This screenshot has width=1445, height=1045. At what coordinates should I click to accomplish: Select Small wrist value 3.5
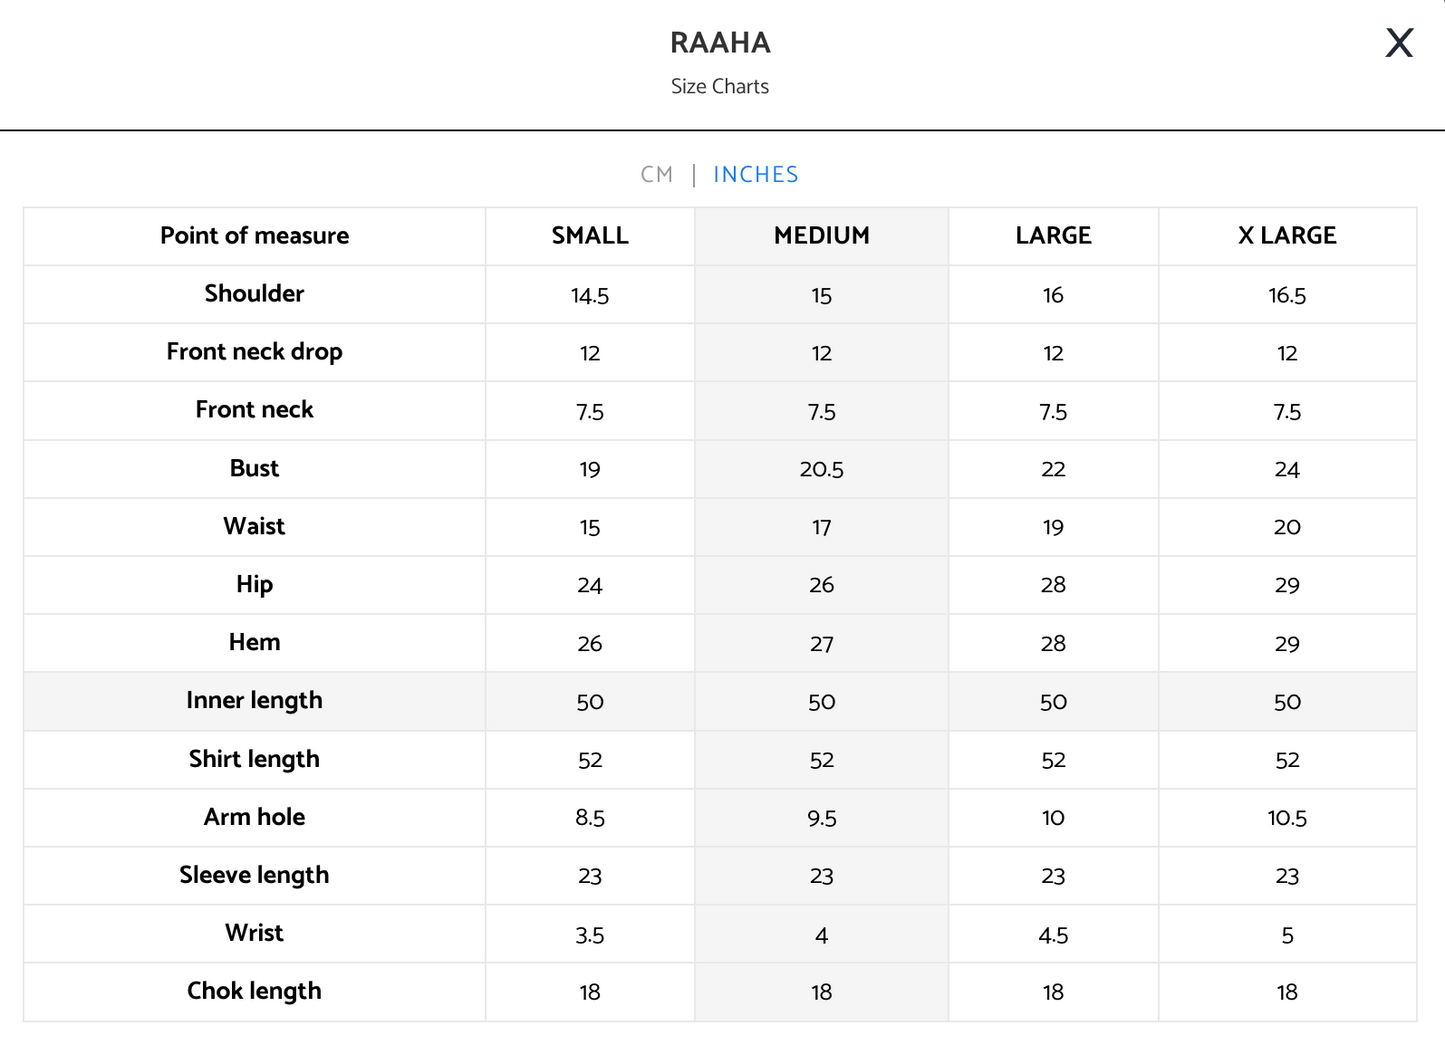point(590,936)
